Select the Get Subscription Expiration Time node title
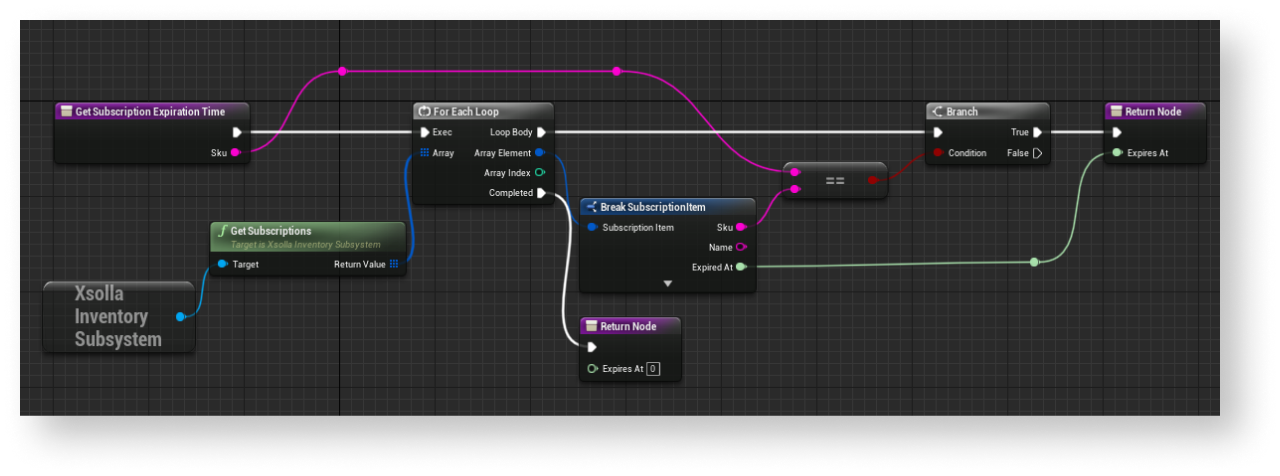 coord(150,112)
